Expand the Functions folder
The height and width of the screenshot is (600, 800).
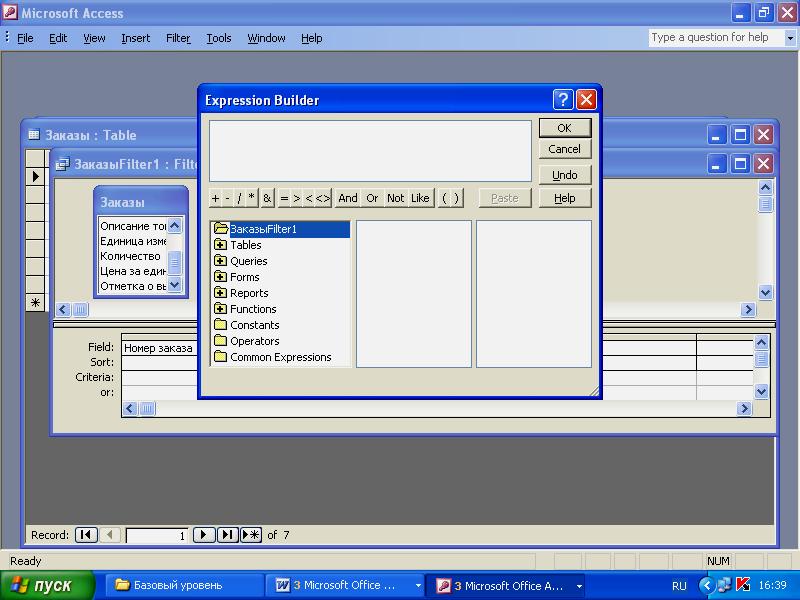tap(220, 309)
